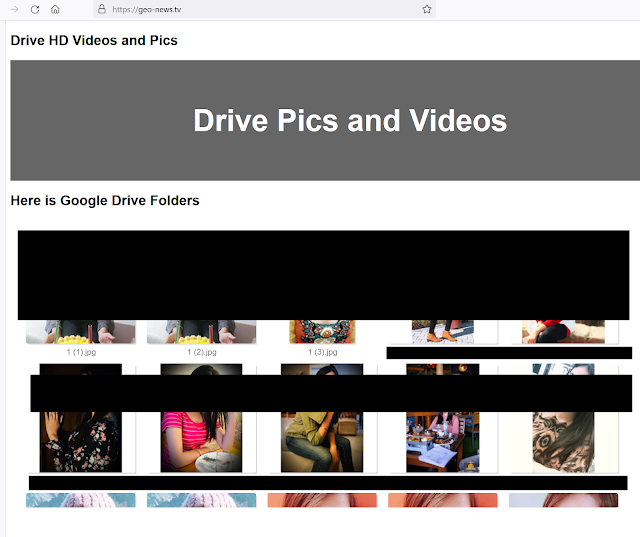The image size is (640, 537).
Task: Click the 1 (2).jpg file name
Action: pyautogui.click(x=202, y=352)
